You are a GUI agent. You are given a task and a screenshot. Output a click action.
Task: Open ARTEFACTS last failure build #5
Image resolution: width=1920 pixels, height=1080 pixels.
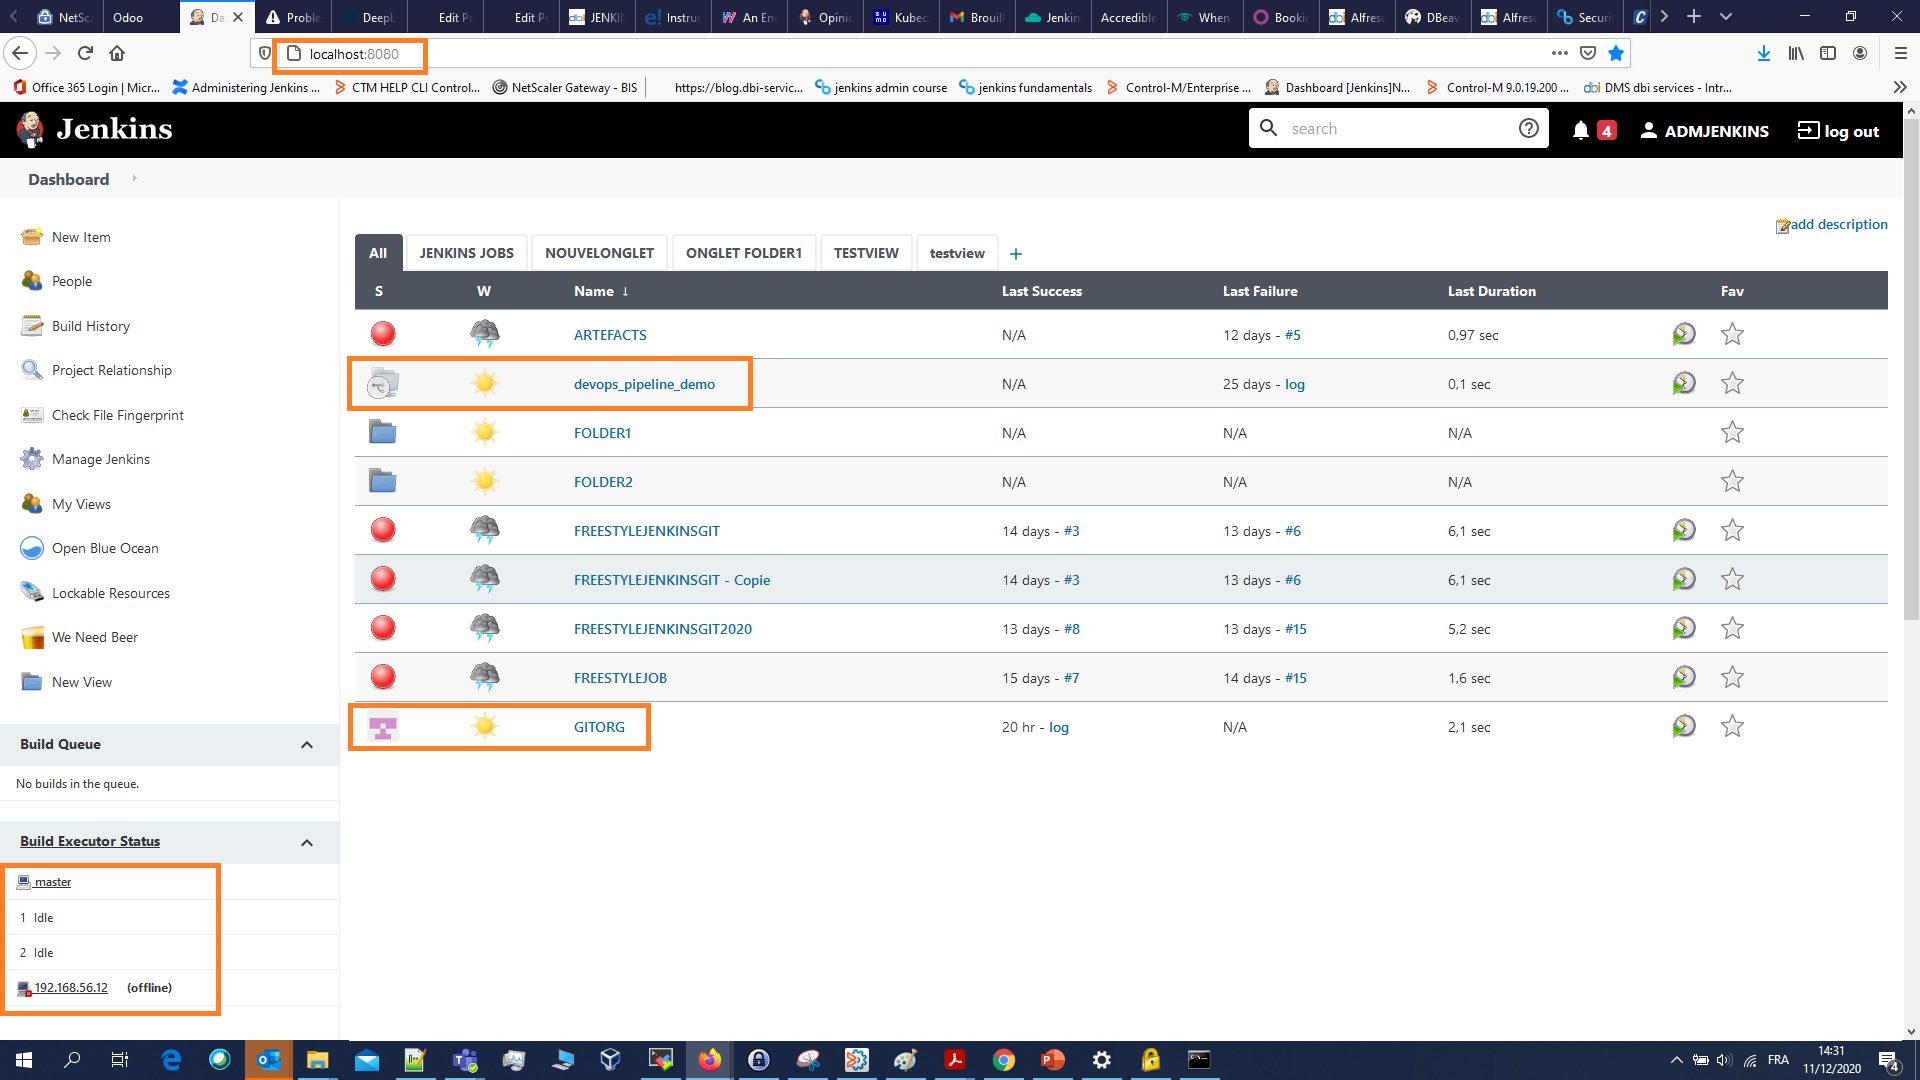1293,335
